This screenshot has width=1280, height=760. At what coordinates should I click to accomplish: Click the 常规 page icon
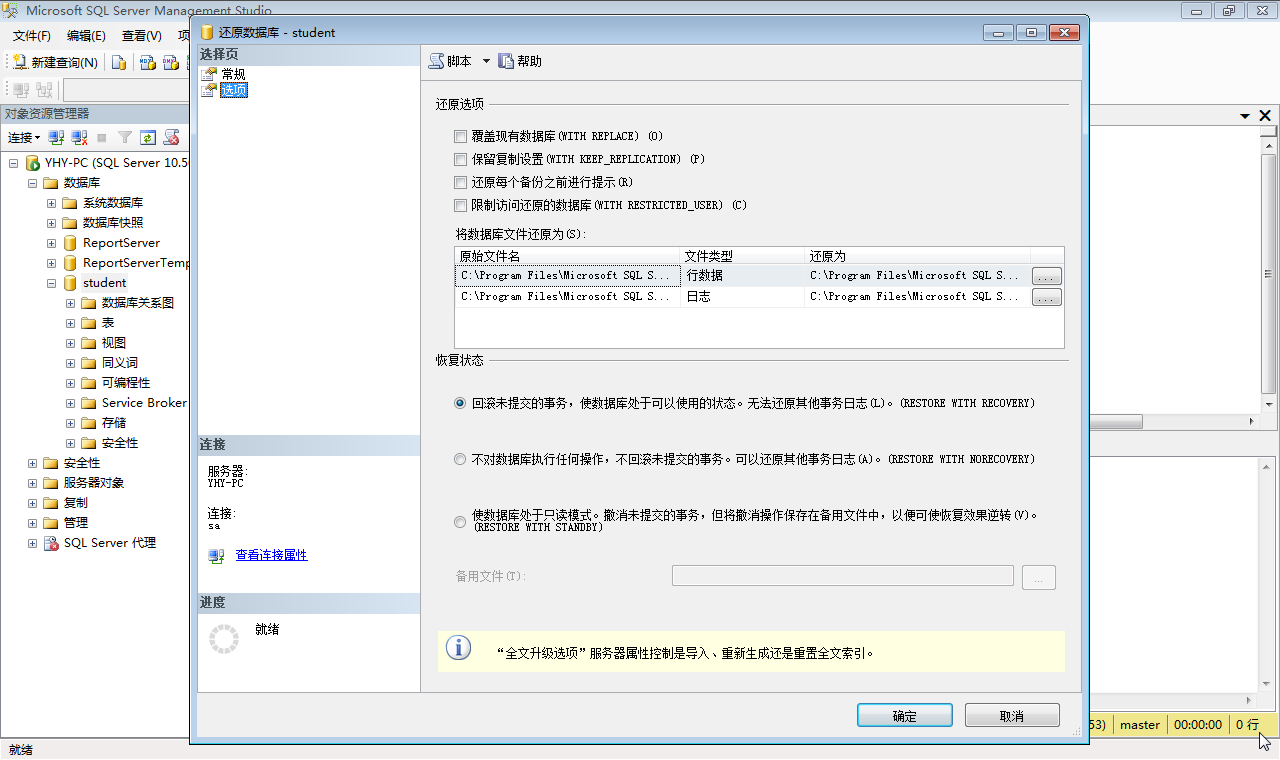209,74
